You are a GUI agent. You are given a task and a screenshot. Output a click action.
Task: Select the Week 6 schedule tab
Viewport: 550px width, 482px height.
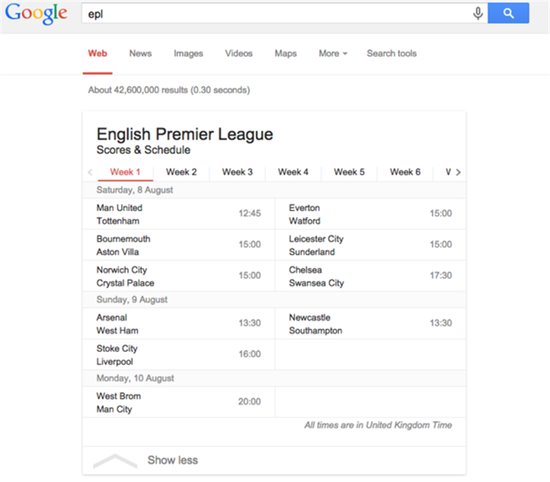tap(405, 172)
